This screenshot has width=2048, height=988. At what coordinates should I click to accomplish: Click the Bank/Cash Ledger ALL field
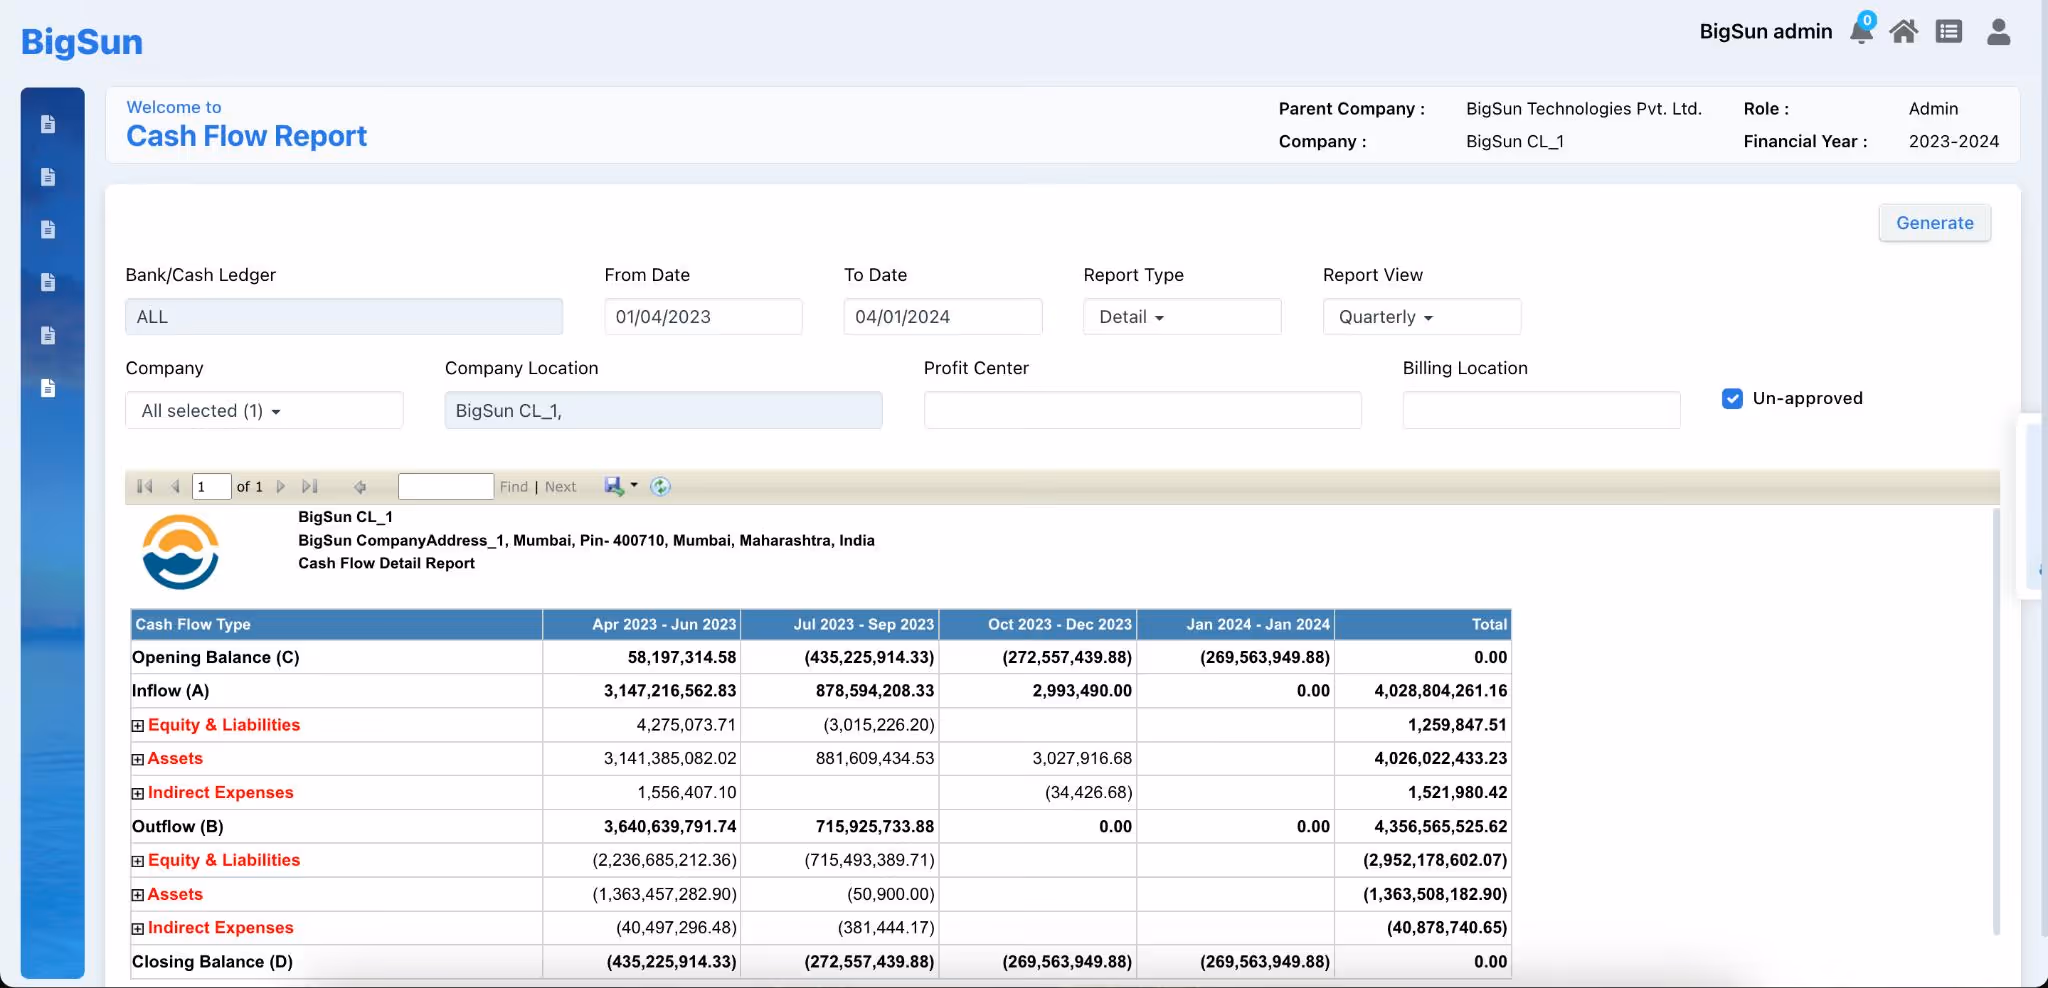tap(344, 317)
